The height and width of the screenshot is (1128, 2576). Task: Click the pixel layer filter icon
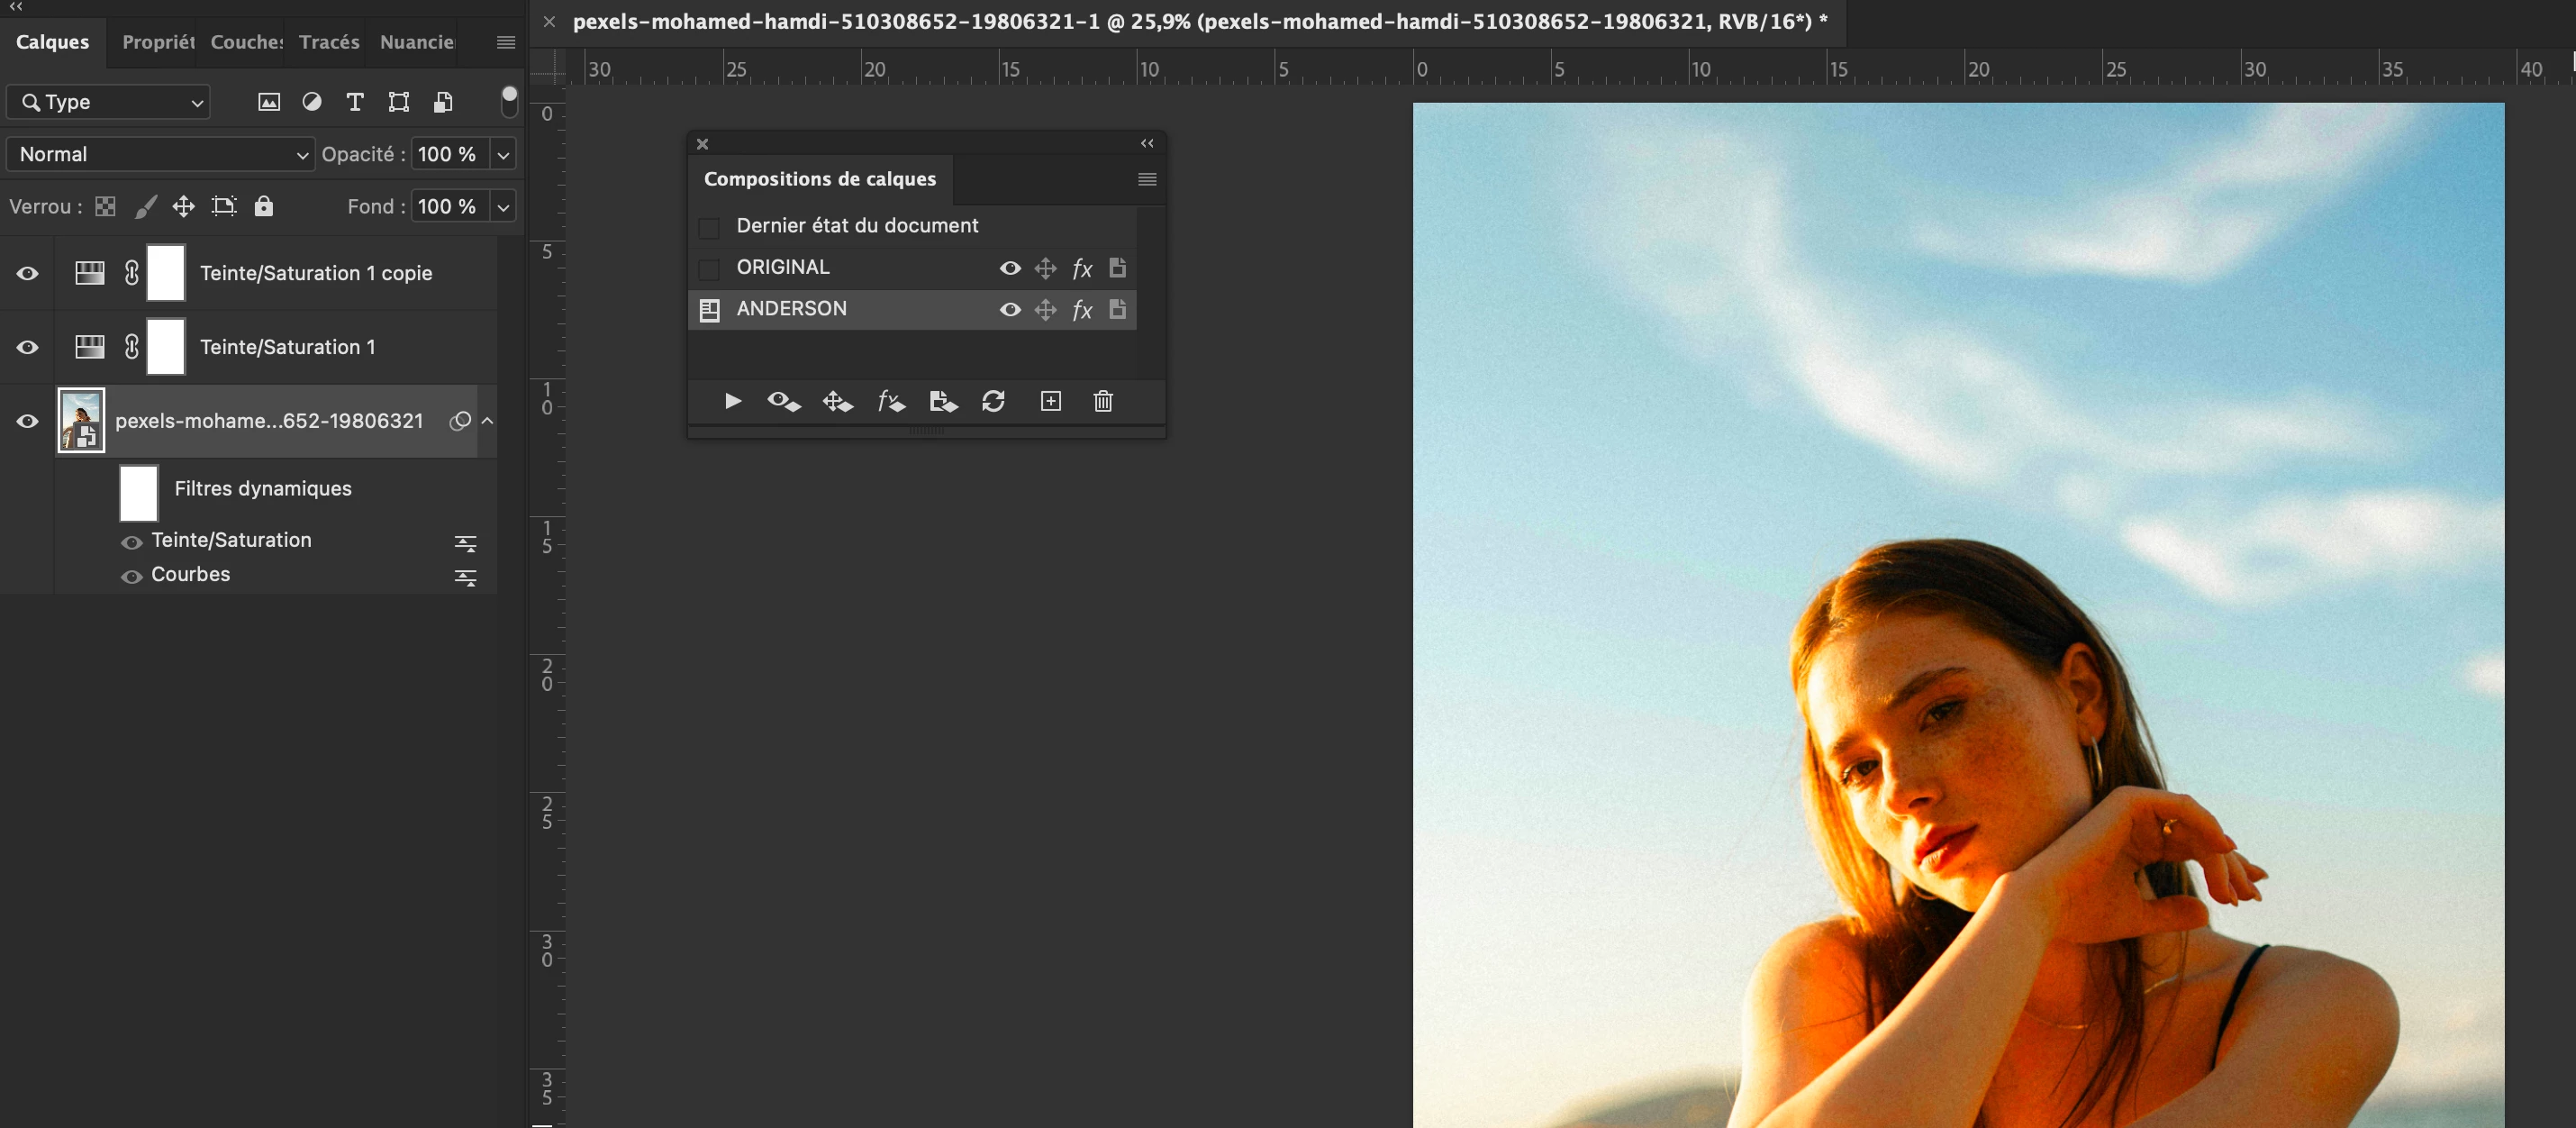[x=269, y=102]
